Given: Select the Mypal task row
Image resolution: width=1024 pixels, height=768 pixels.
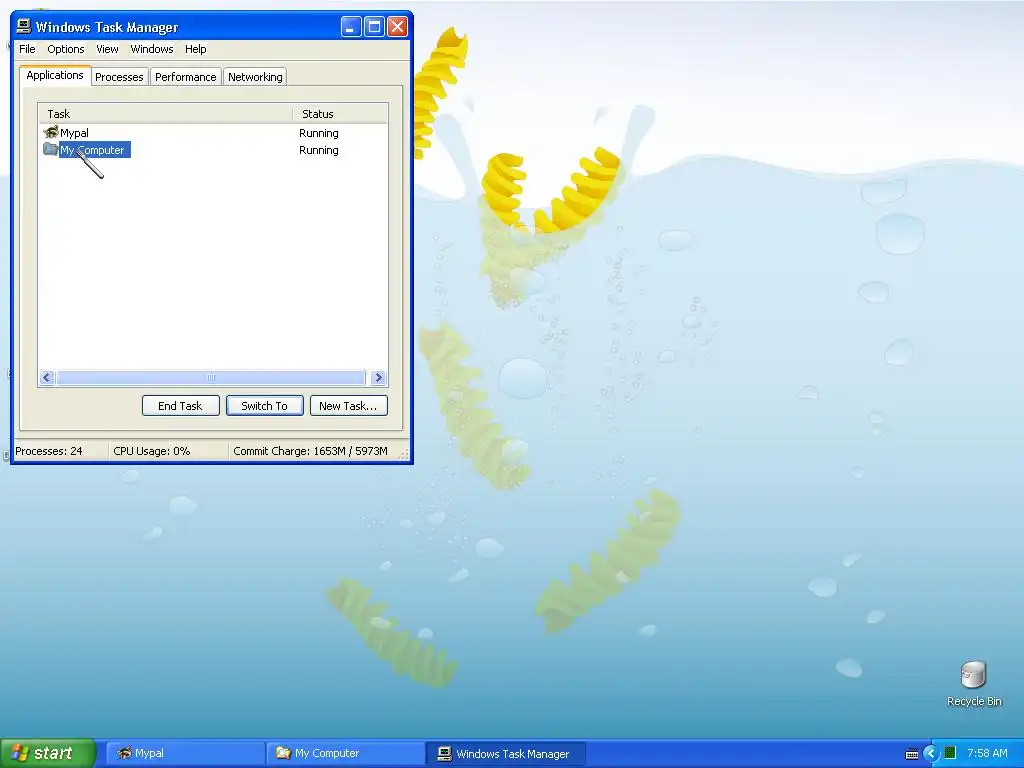Looking at the screenshot, I should 213,133.
